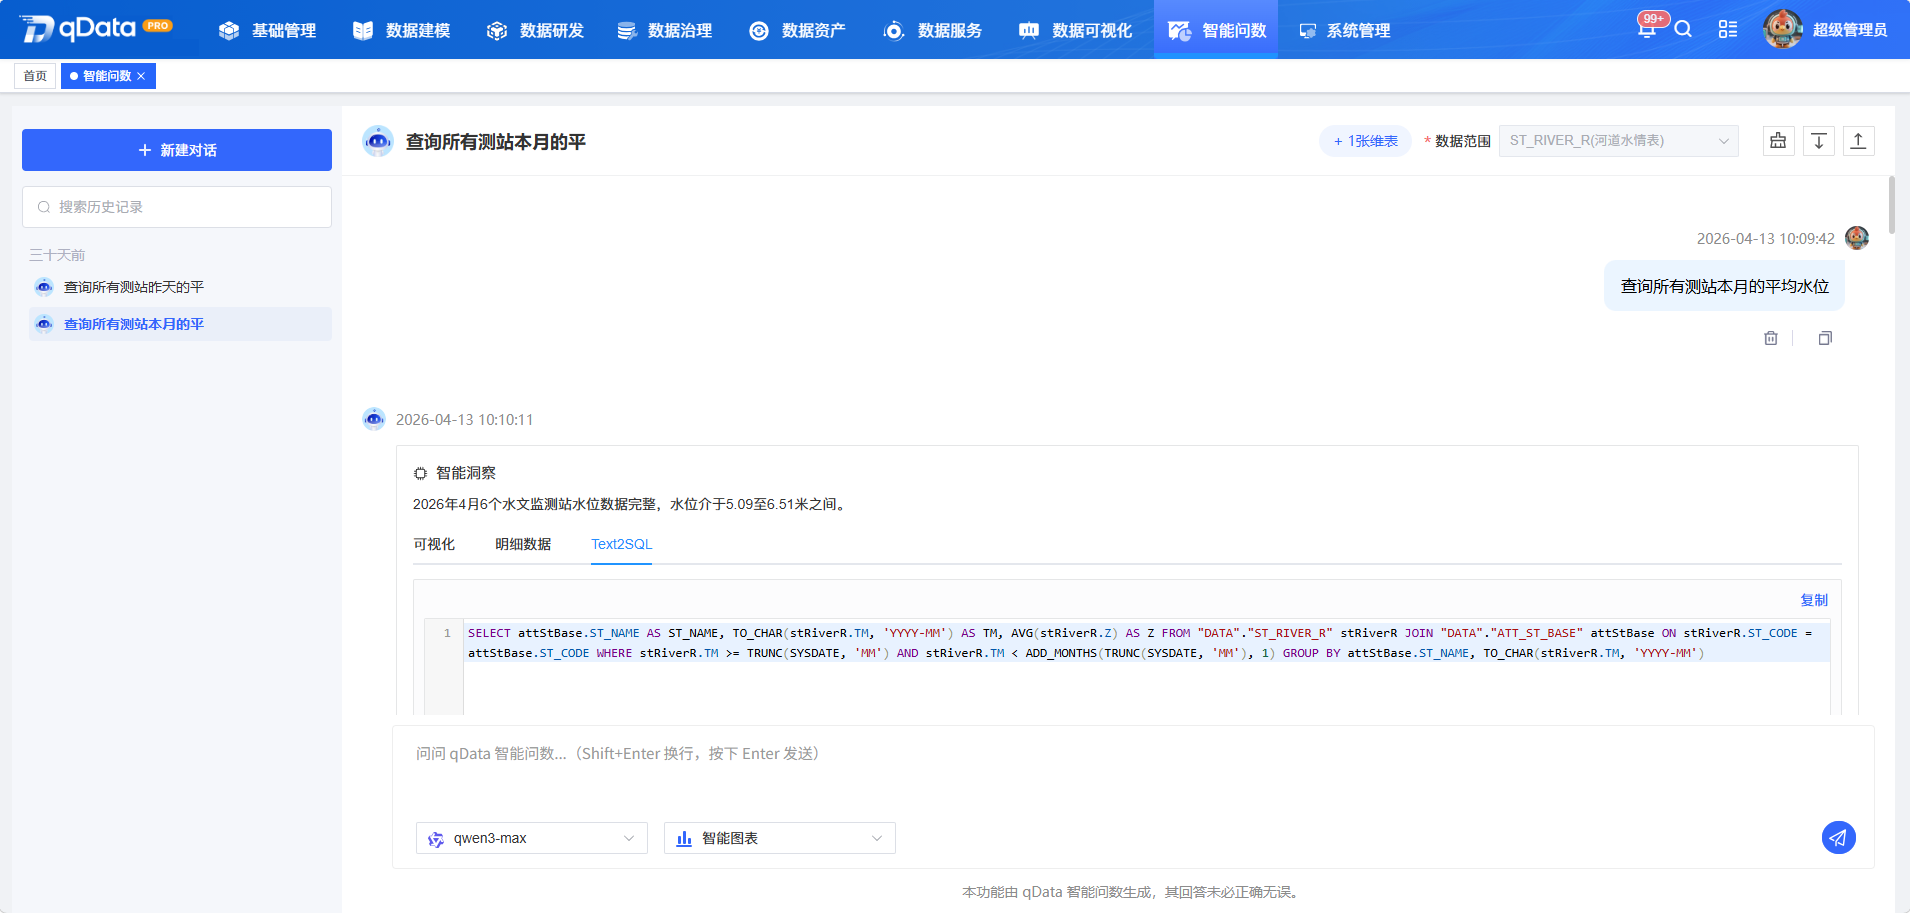Open the 数据建模 menu

click(401, 30)
